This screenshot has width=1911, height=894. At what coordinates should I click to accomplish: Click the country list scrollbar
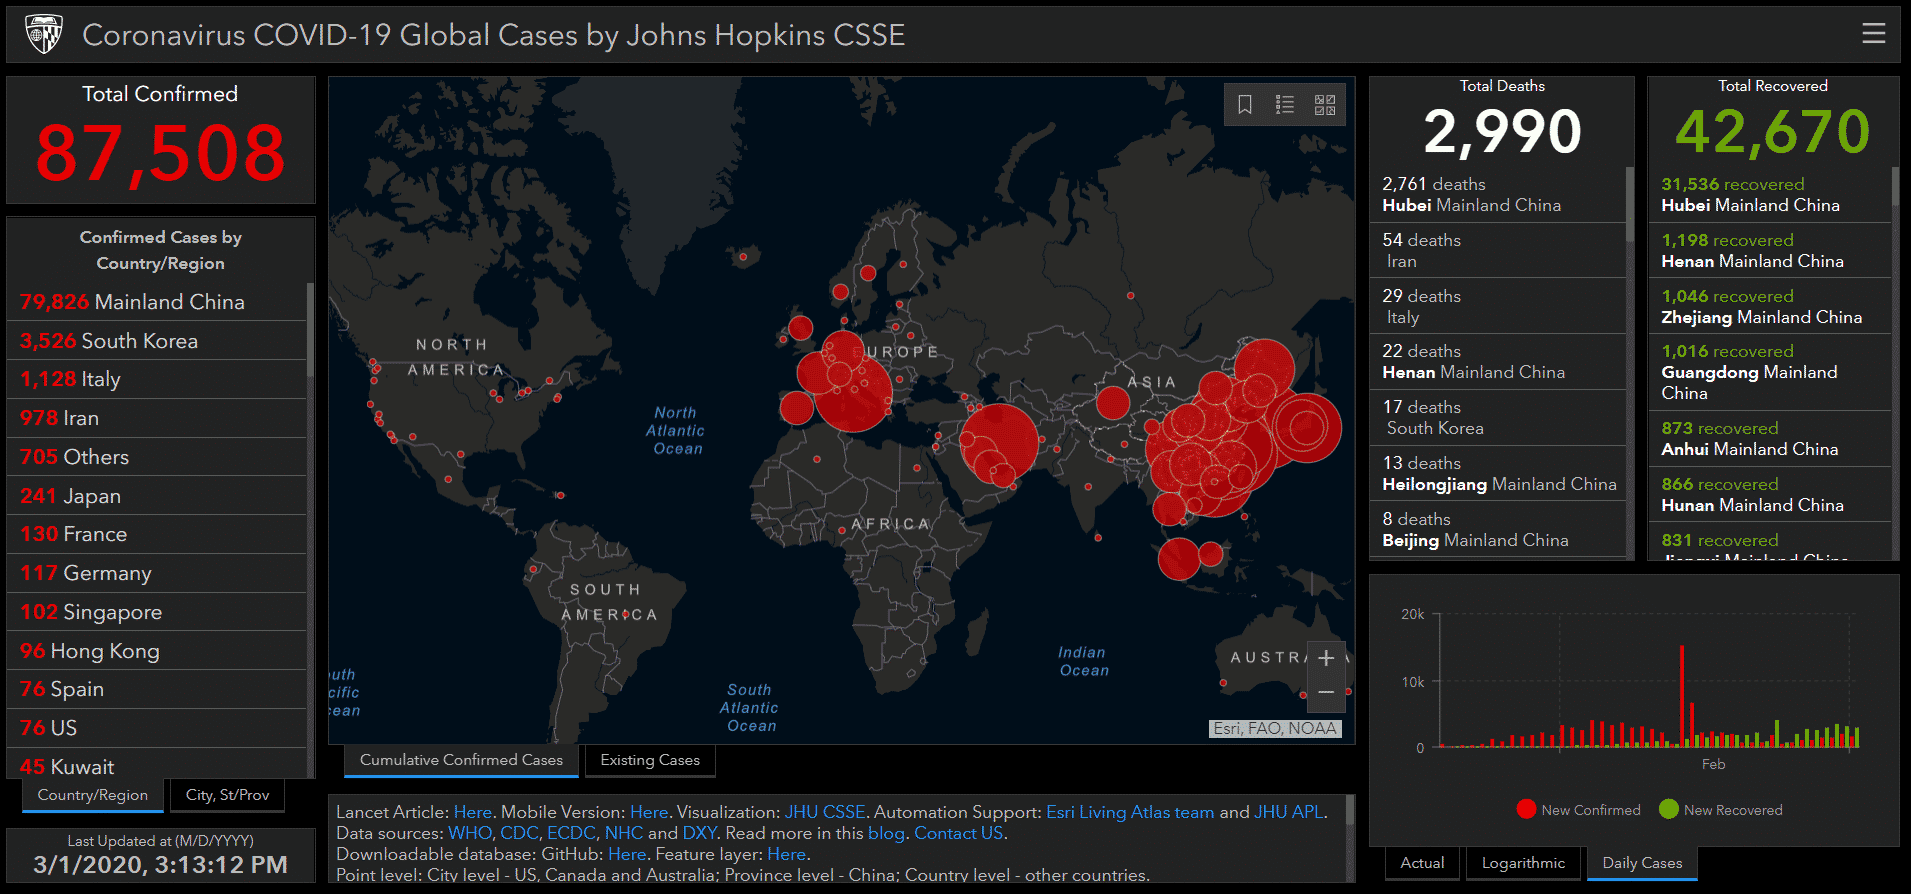pyautogui.click(x=310, y=330)
